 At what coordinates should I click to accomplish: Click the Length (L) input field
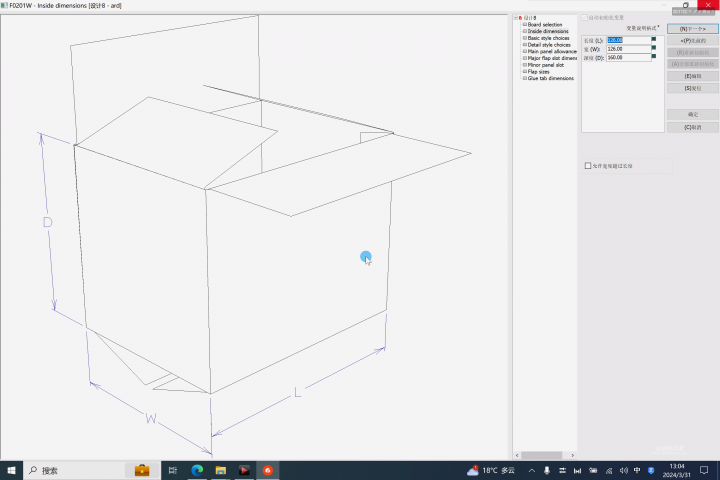click(628, 40)
